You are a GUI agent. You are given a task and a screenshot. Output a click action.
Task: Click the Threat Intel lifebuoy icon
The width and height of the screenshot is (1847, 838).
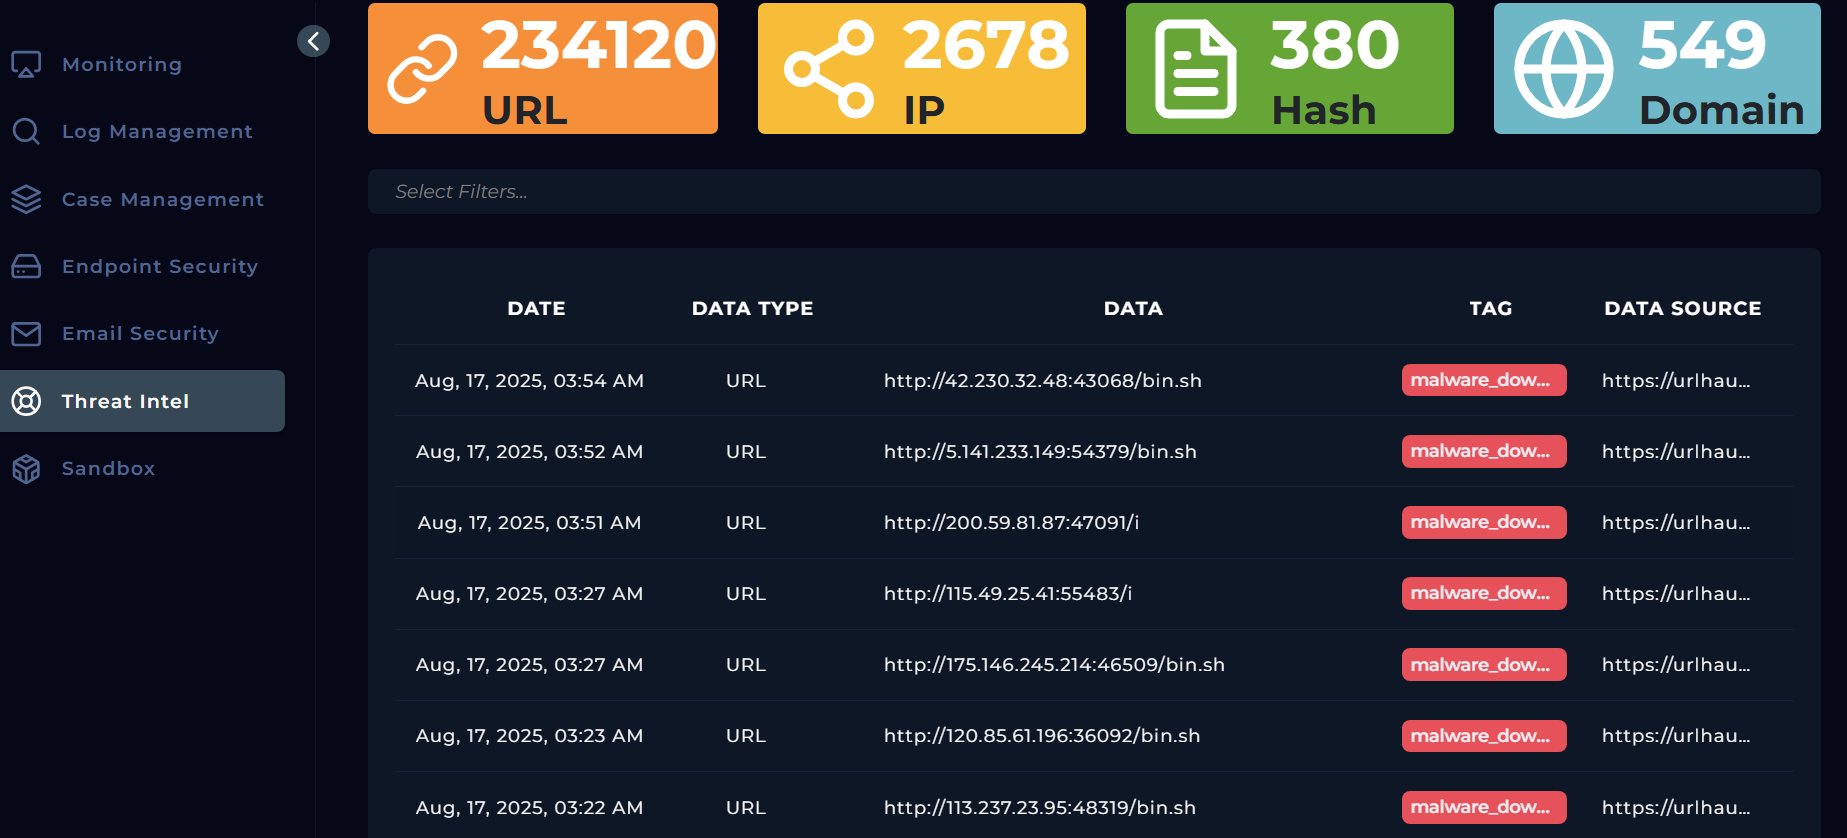[26, 401]
